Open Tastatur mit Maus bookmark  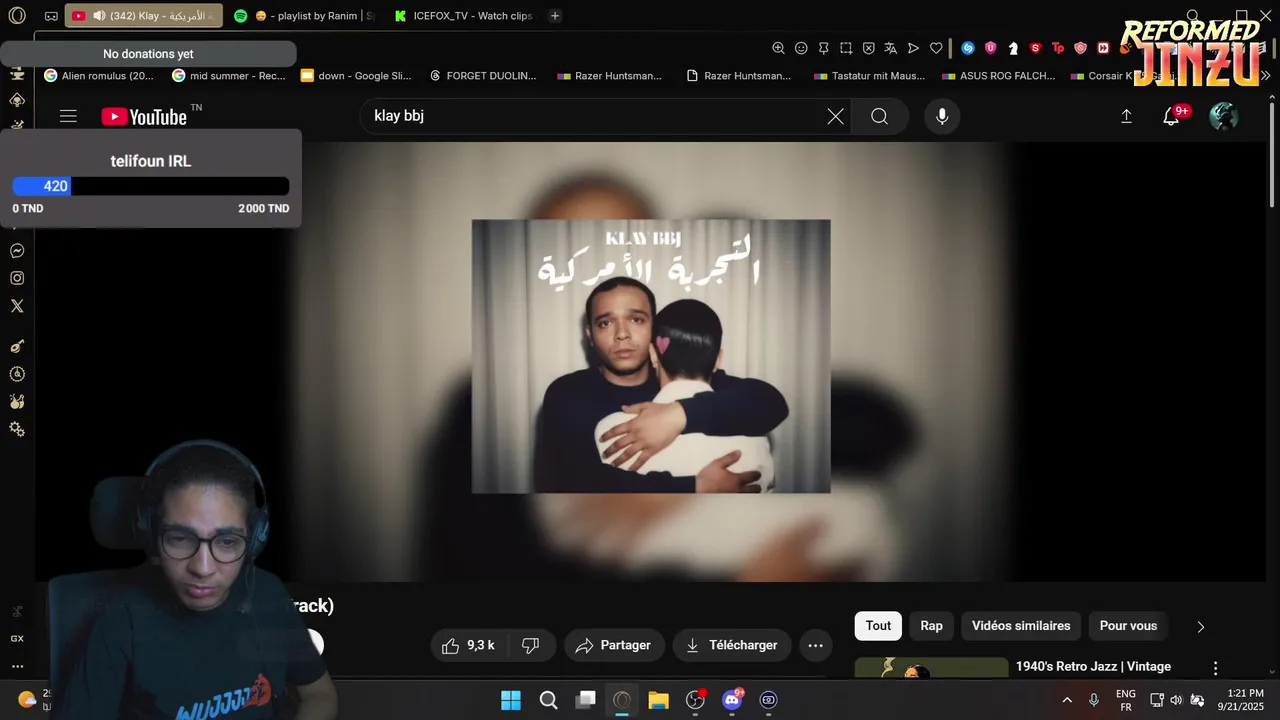point(870,75)
